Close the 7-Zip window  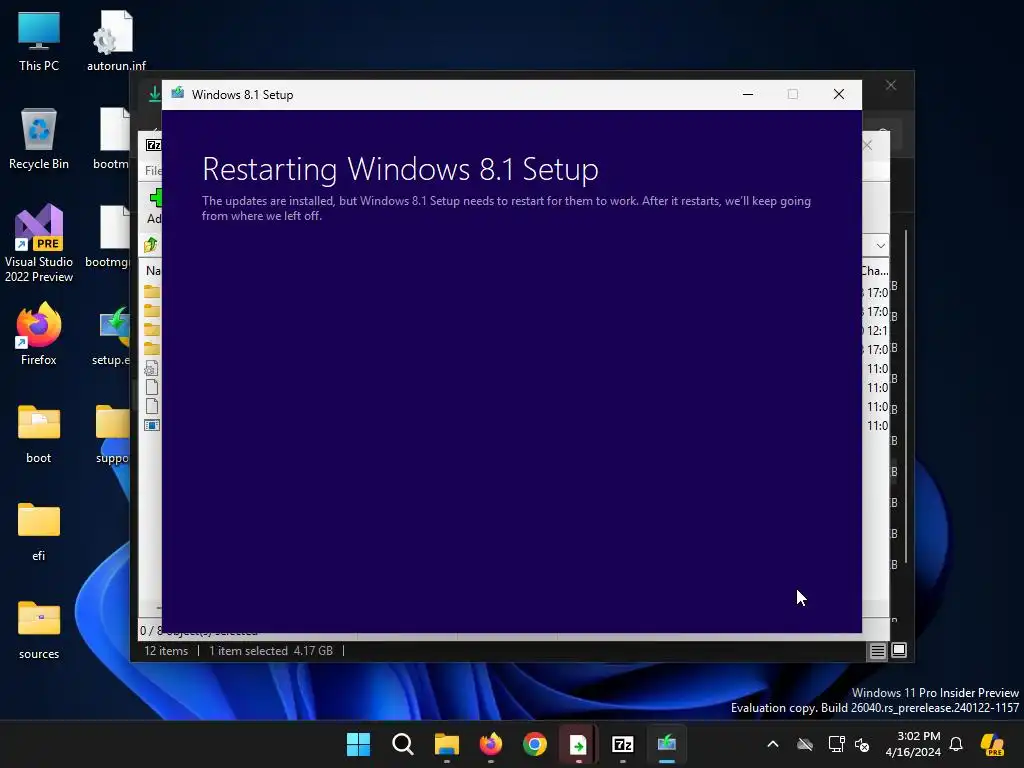(867, 145)
